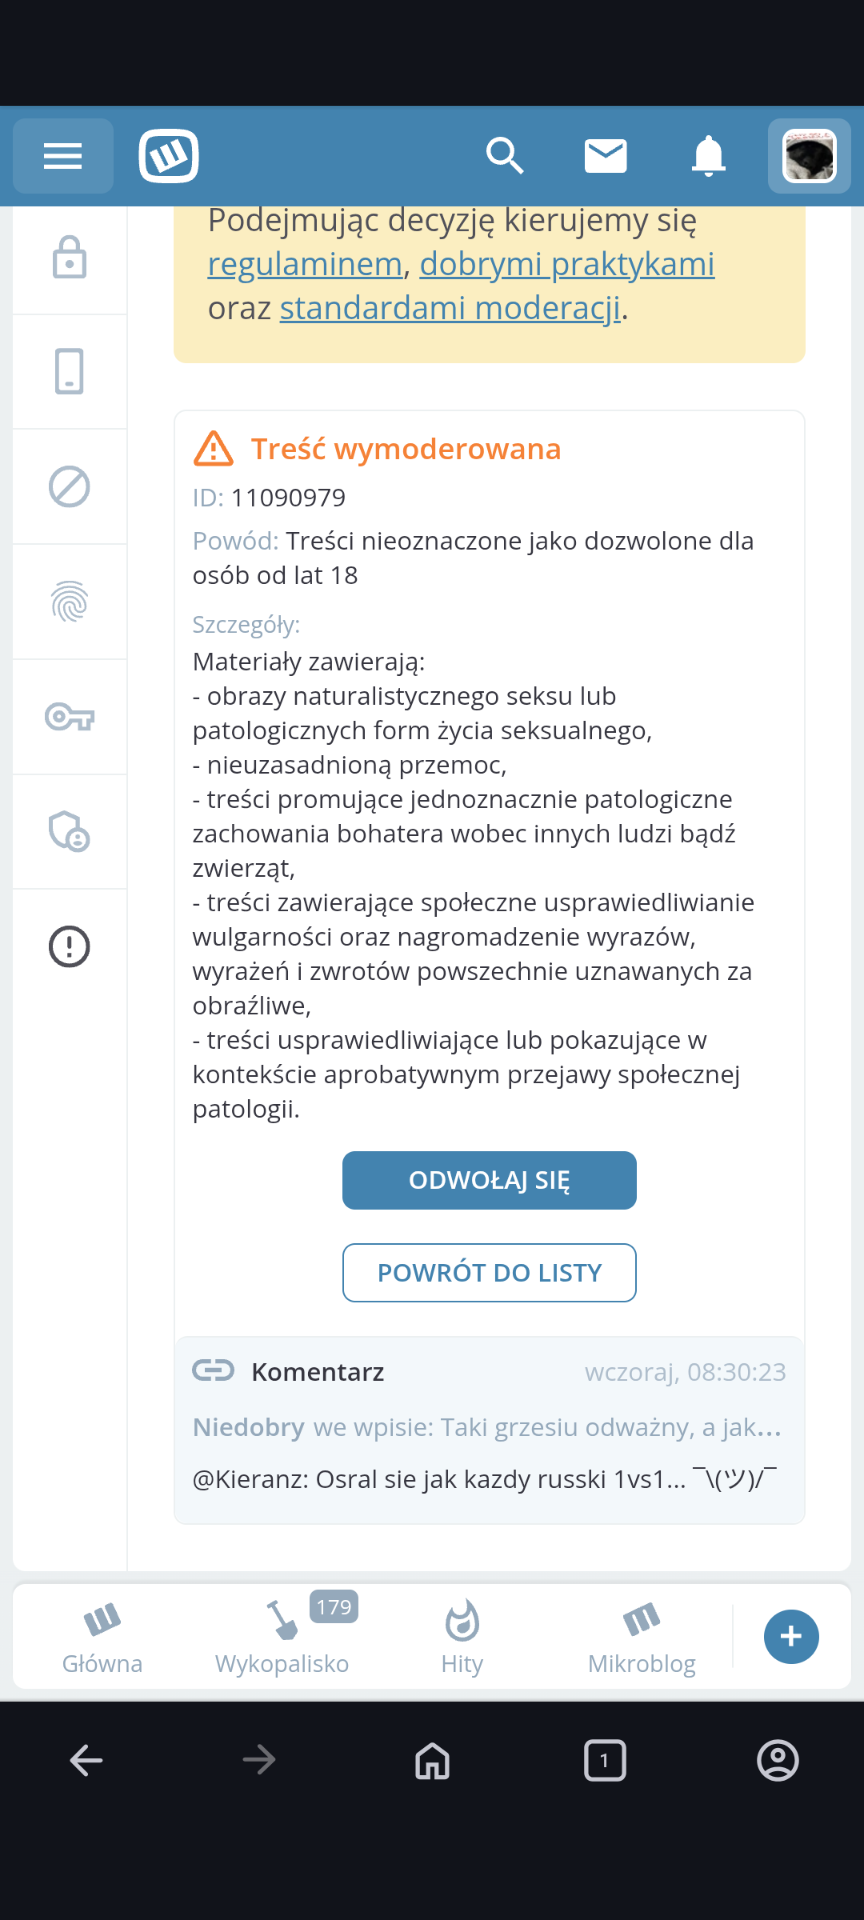864x1920 pixels.
Task: Open the user avatar profile menu
Action: click(809, 156)
